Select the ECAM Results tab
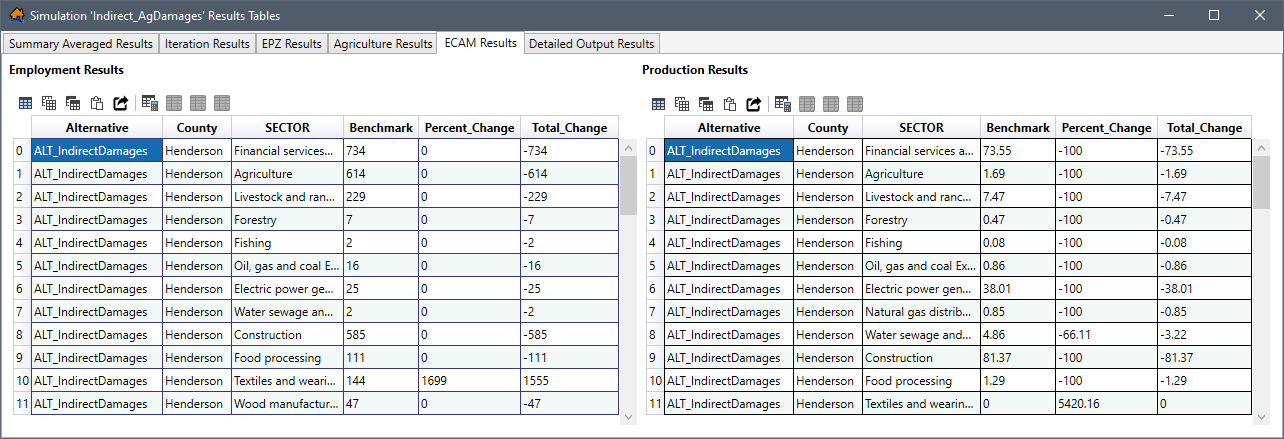 [x=481, y=43]
